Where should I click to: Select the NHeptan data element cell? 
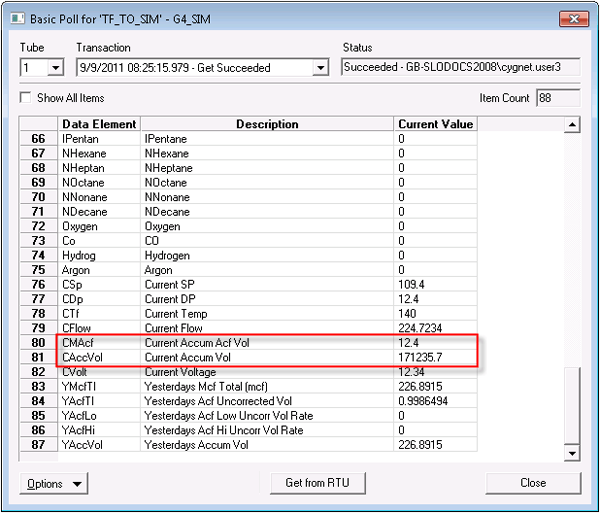99,168
